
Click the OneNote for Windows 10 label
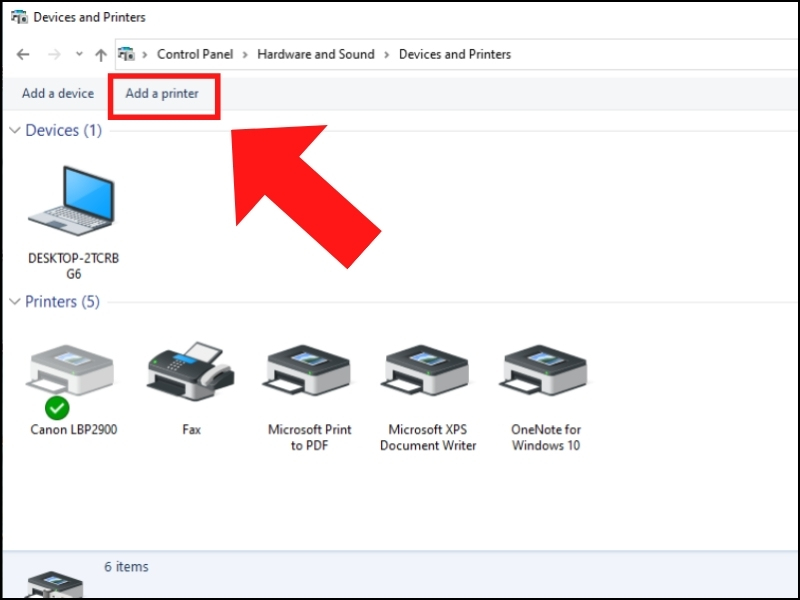pyautogui.click(x=546, y=437)
